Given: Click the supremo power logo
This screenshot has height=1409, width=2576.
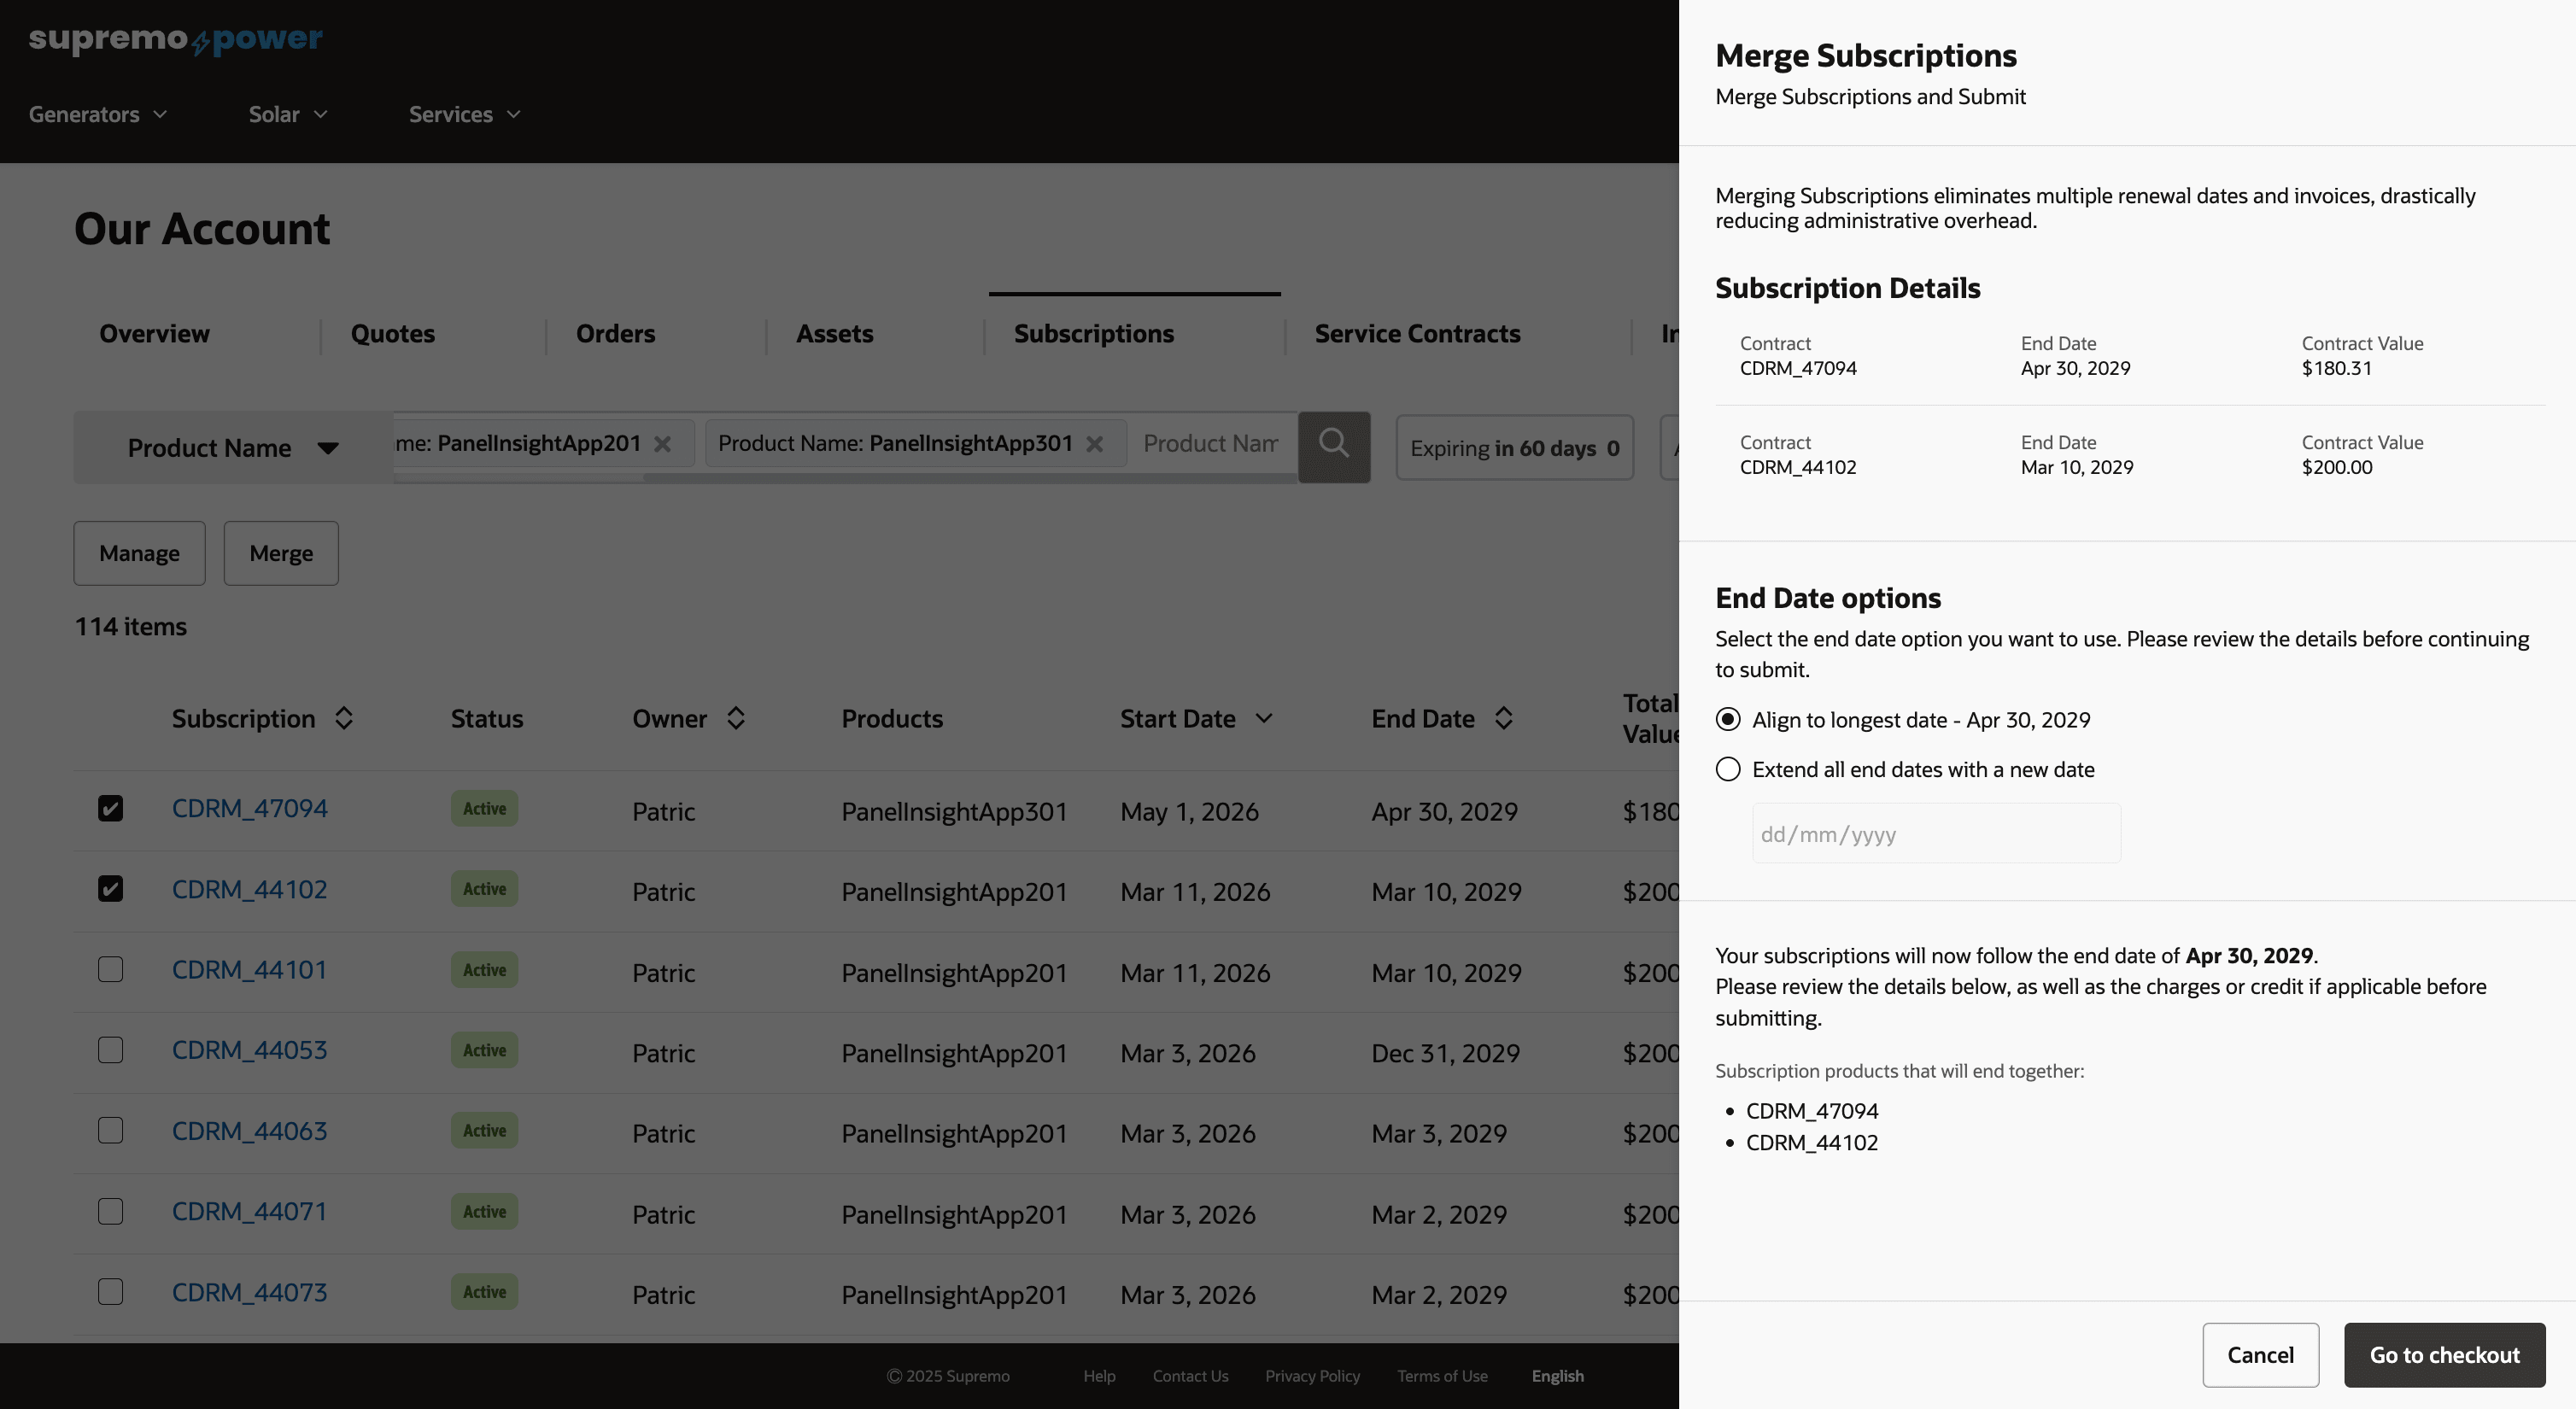Looking at the screenshot, I should [176, 40].
